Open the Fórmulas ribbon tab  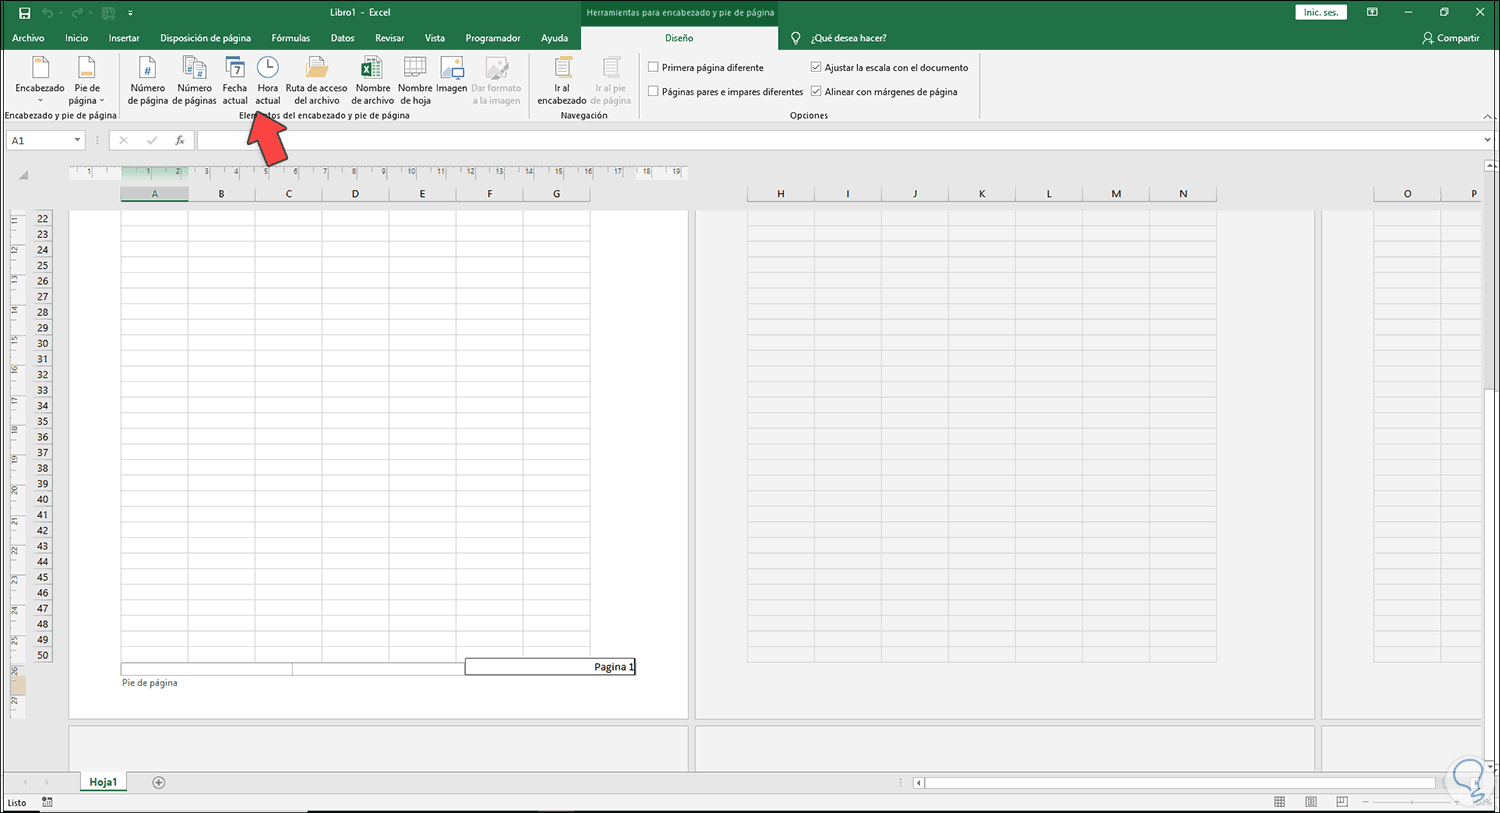click(x=291, y=38)
